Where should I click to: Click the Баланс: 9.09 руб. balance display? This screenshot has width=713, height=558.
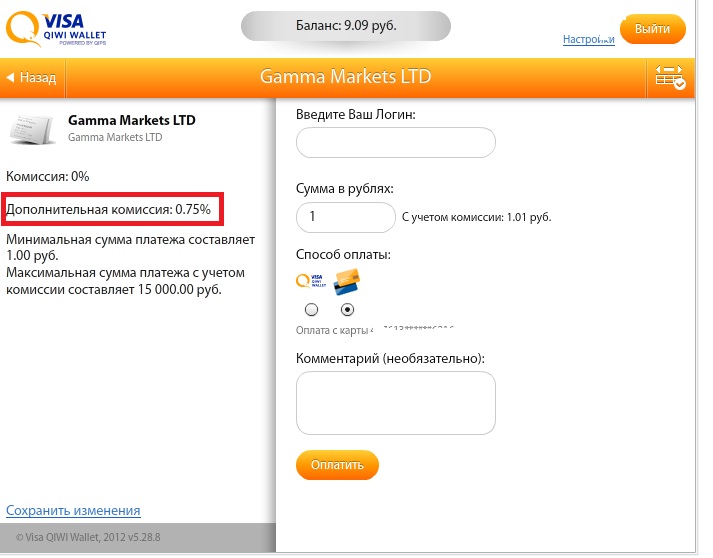pos(346,26)
